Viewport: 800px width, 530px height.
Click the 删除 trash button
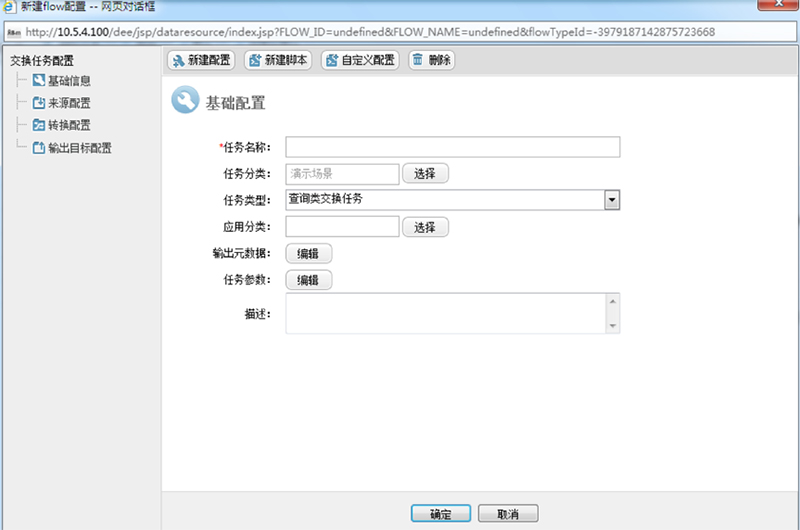pyautogui.click(x=430, y=60)
